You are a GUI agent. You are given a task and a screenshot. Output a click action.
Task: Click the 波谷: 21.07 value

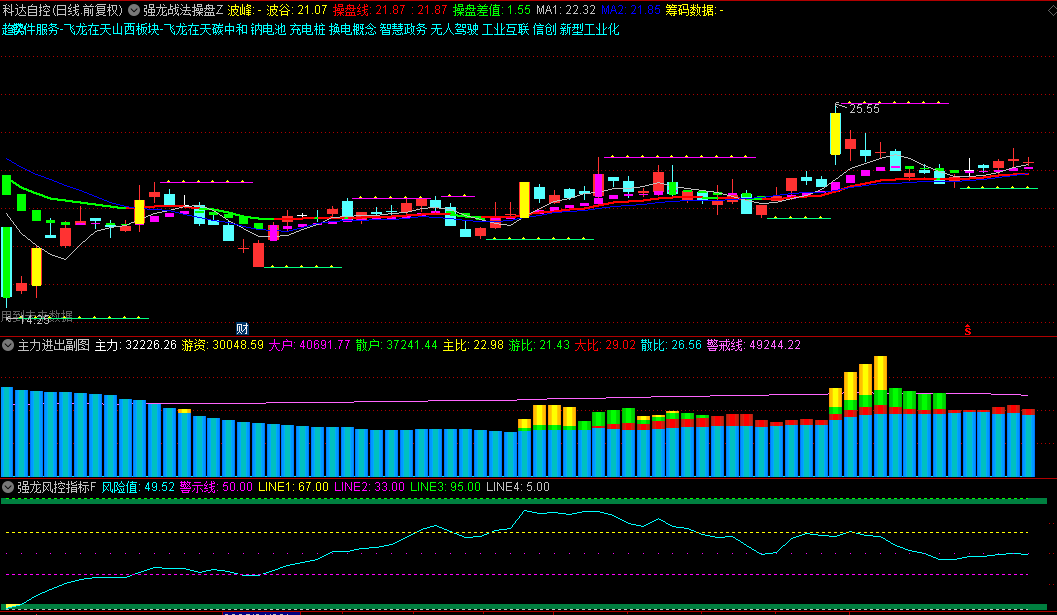(297, 10)
